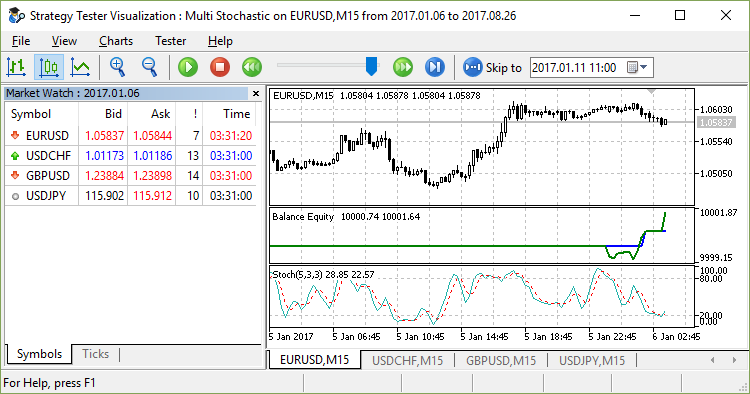Screen dimensions: 750x394
Task: Click the Strategy Tester app icon
Action: tap(16, 15)
